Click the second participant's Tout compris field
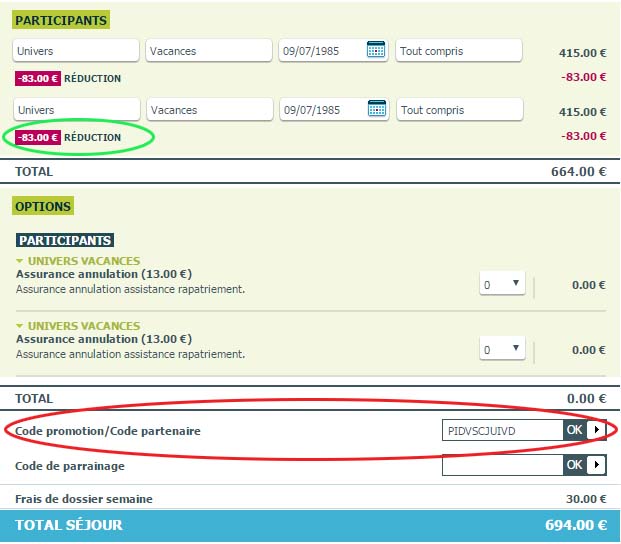Viewport: 621px width, 544px height. [x=459, y=110]
